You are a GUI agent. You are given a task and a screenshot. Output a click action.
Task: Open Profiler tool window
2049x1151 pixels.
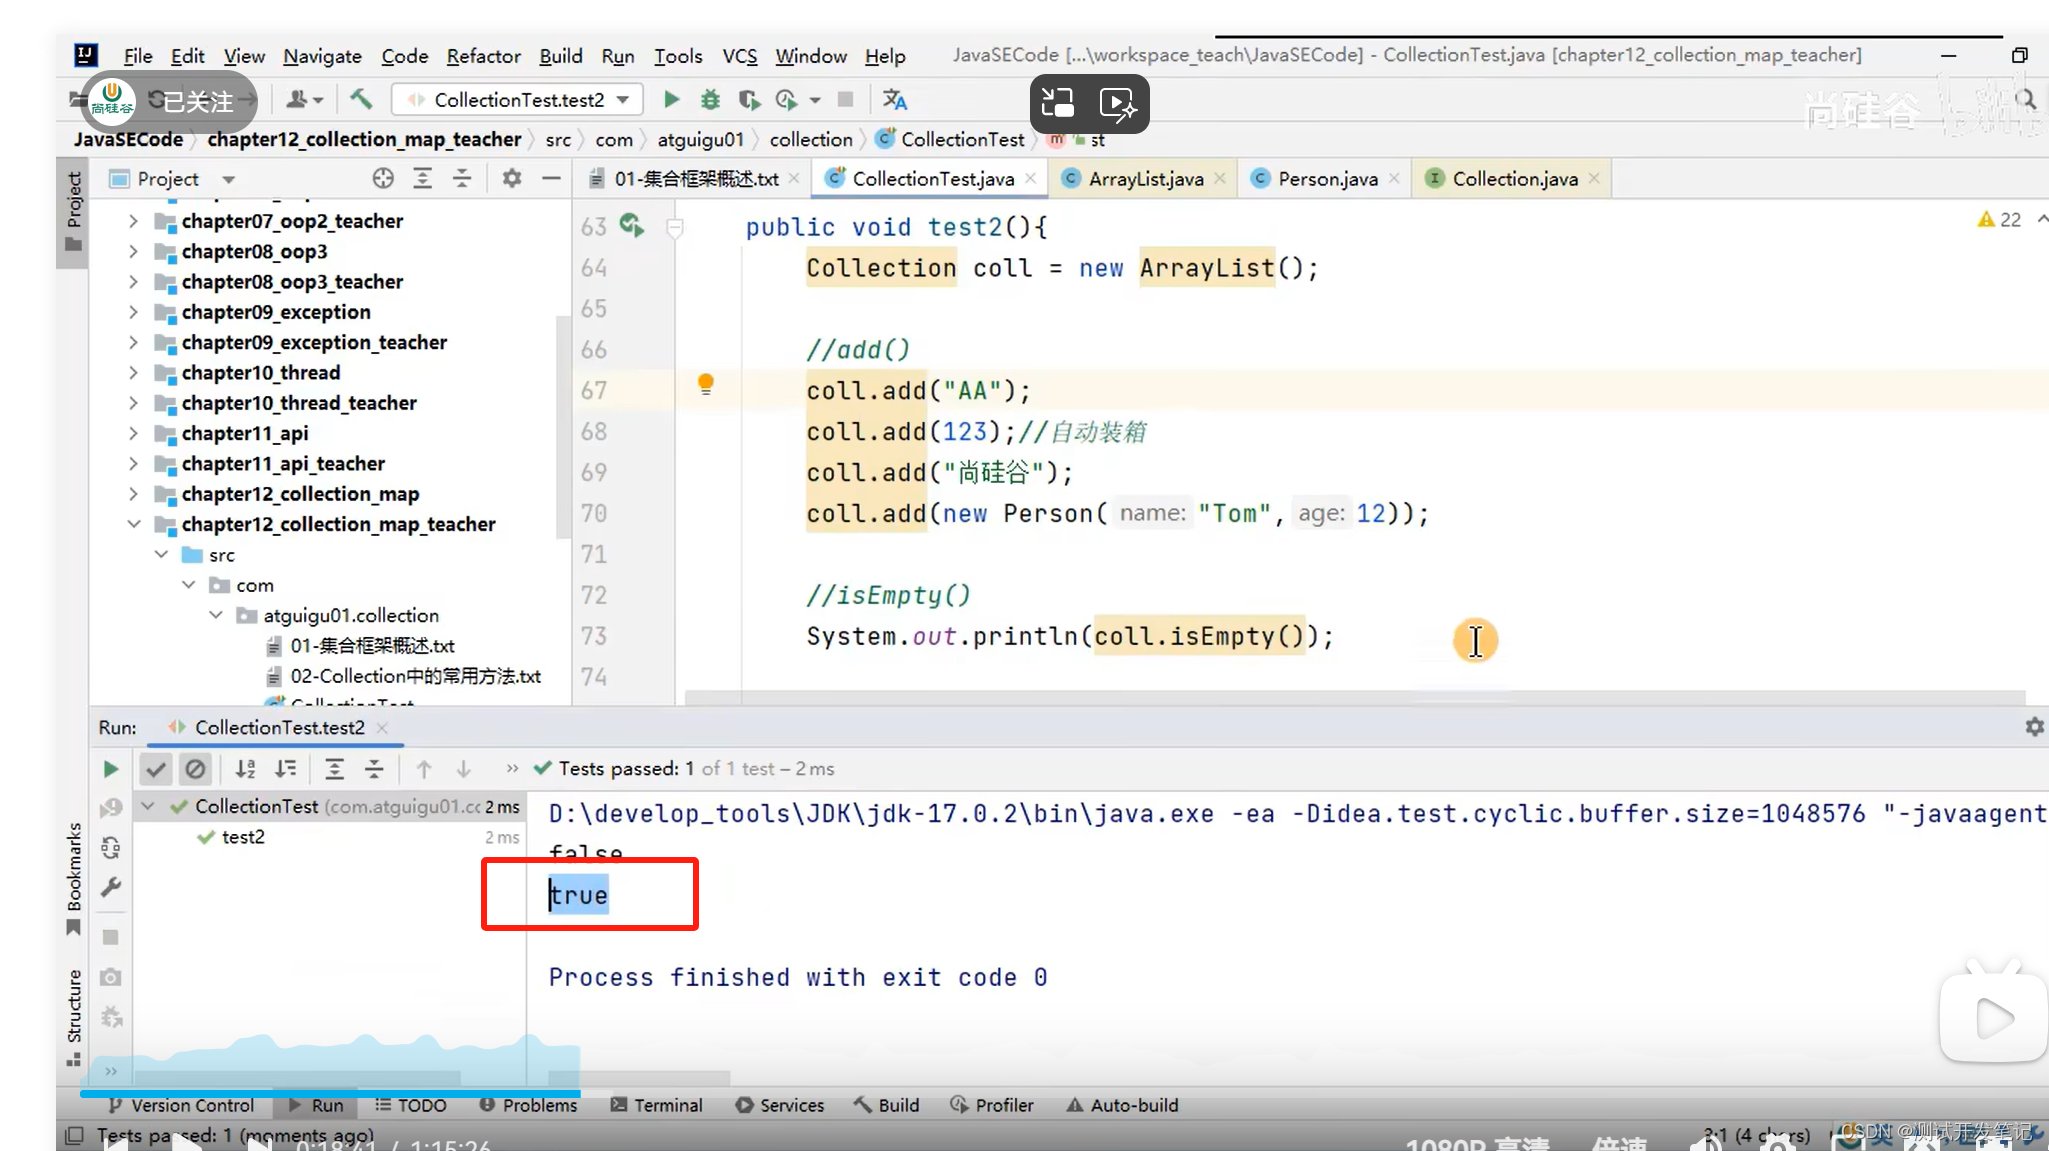[x=992, y=1105]
